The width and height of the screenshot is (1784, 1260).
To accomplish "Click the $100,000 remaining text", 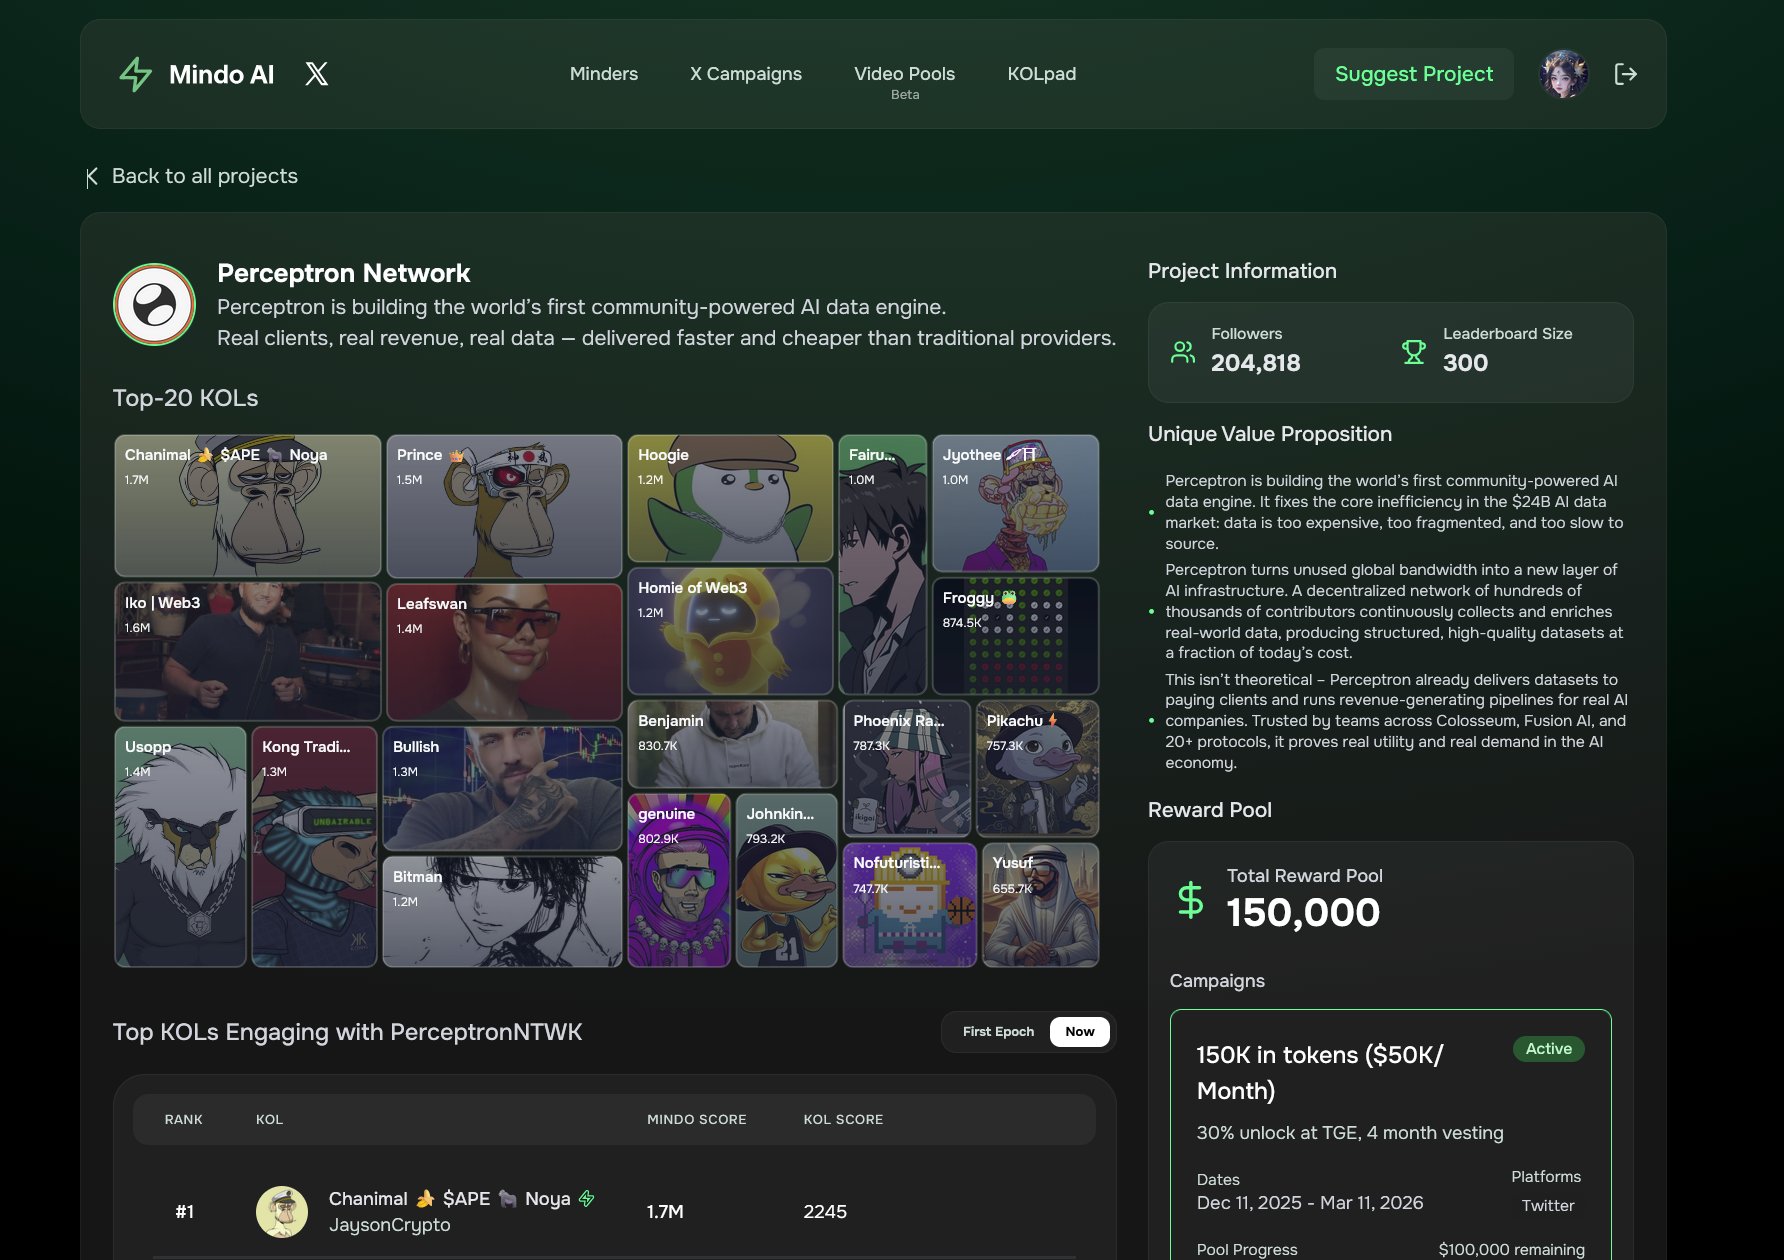I will tap(1512, 1250).
